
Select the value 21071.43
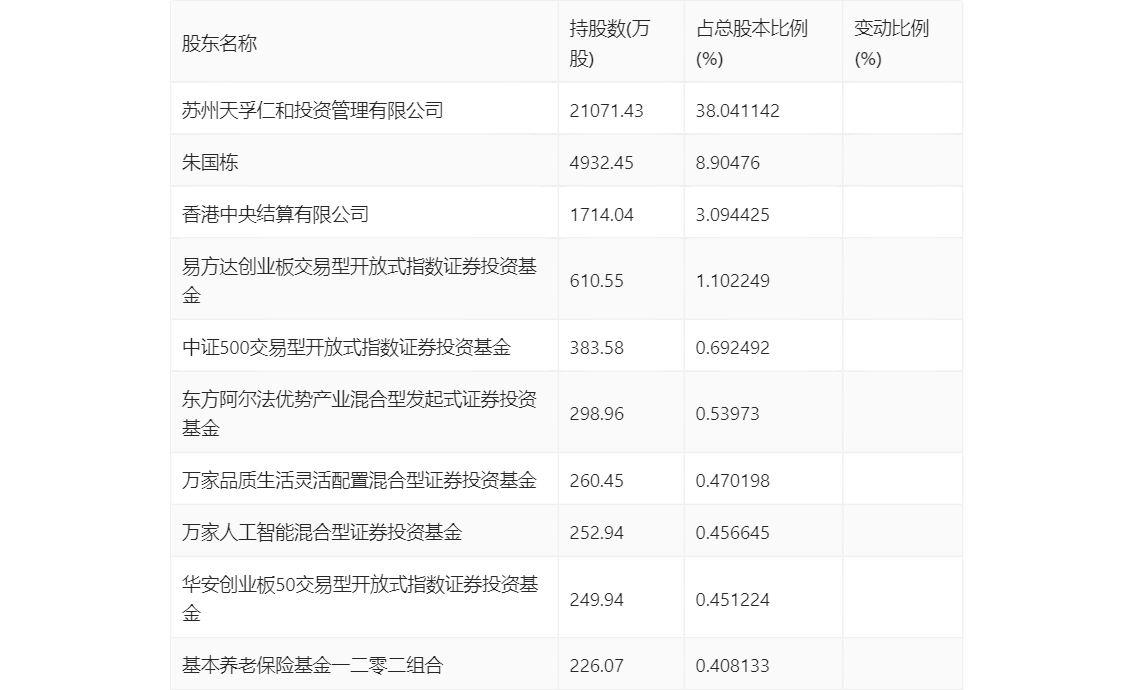[x=606, y=111]
